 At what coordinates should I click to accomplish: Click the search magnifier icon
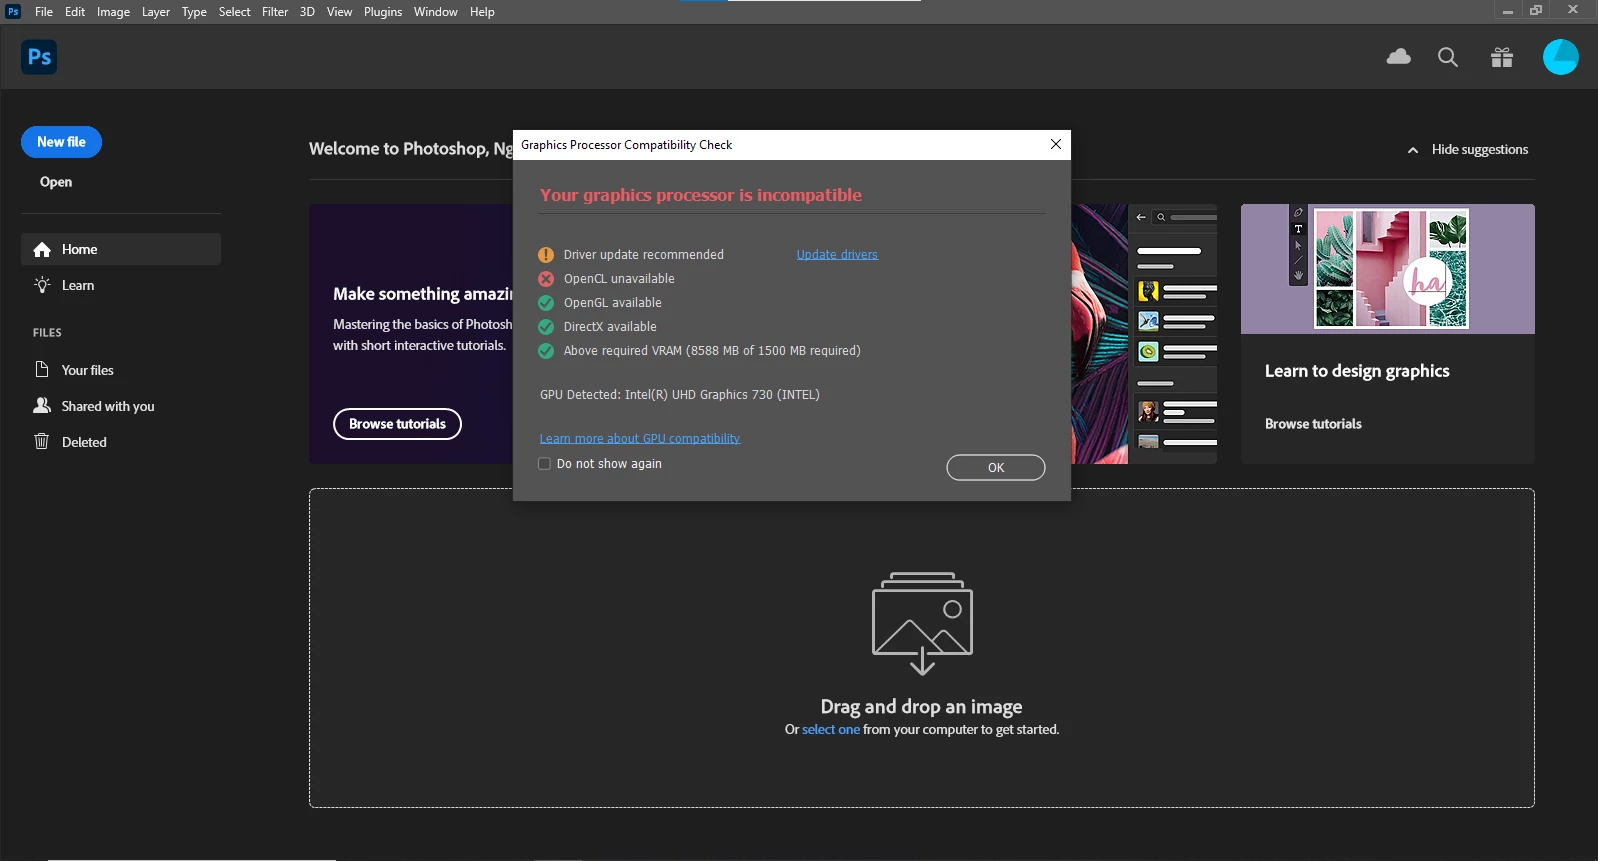(1448, 57)
